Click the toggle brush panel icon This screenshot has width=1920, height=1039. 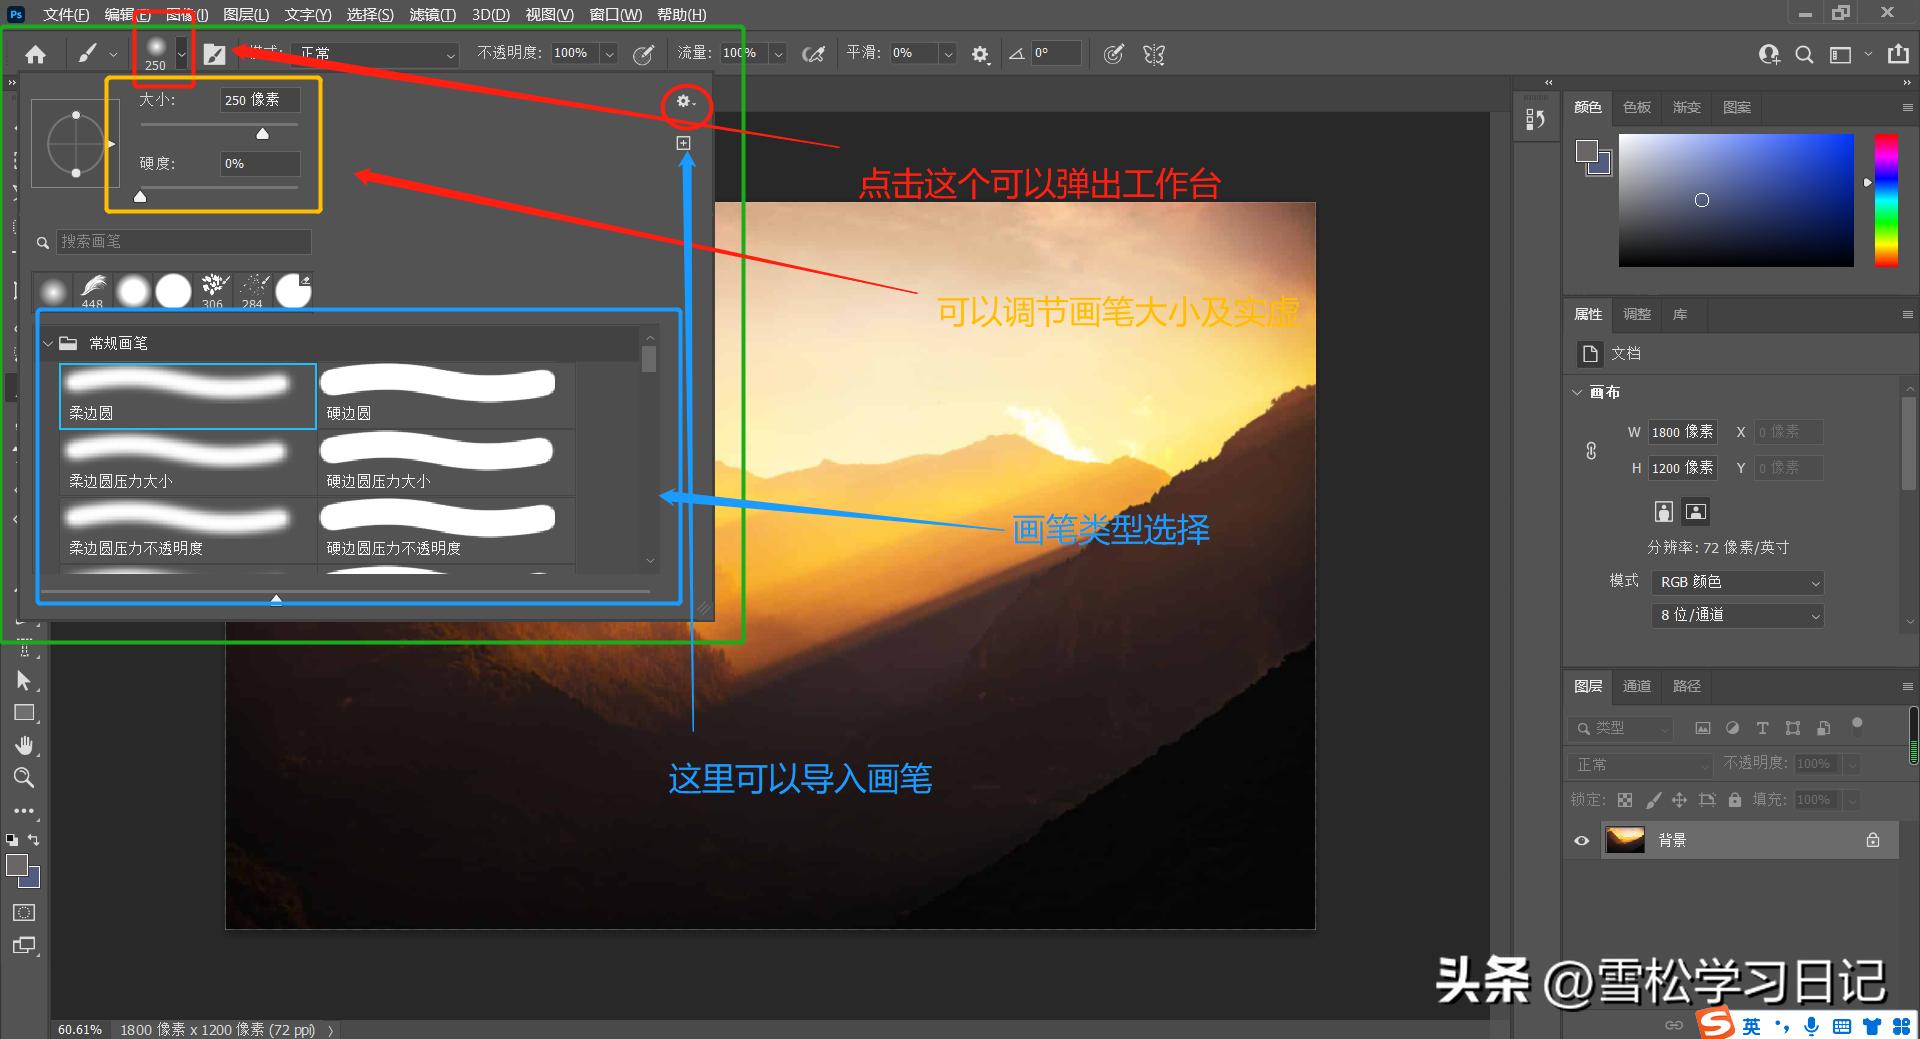[x=215, y=53]
